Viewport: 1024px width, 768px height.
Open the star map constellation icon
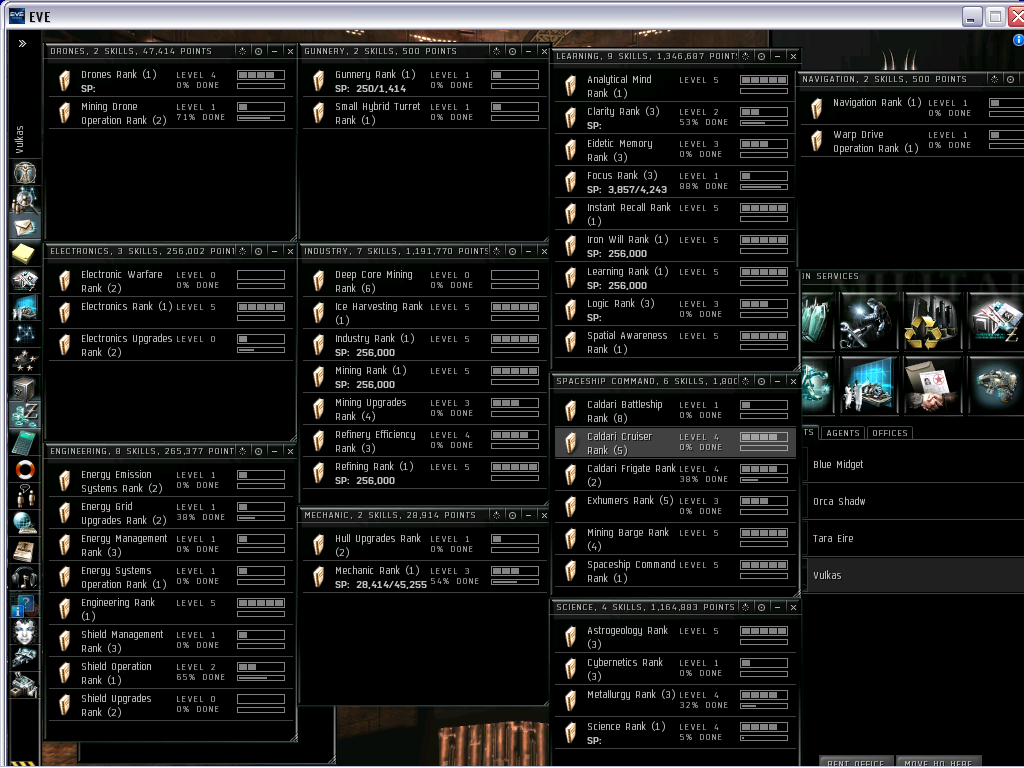24,334
